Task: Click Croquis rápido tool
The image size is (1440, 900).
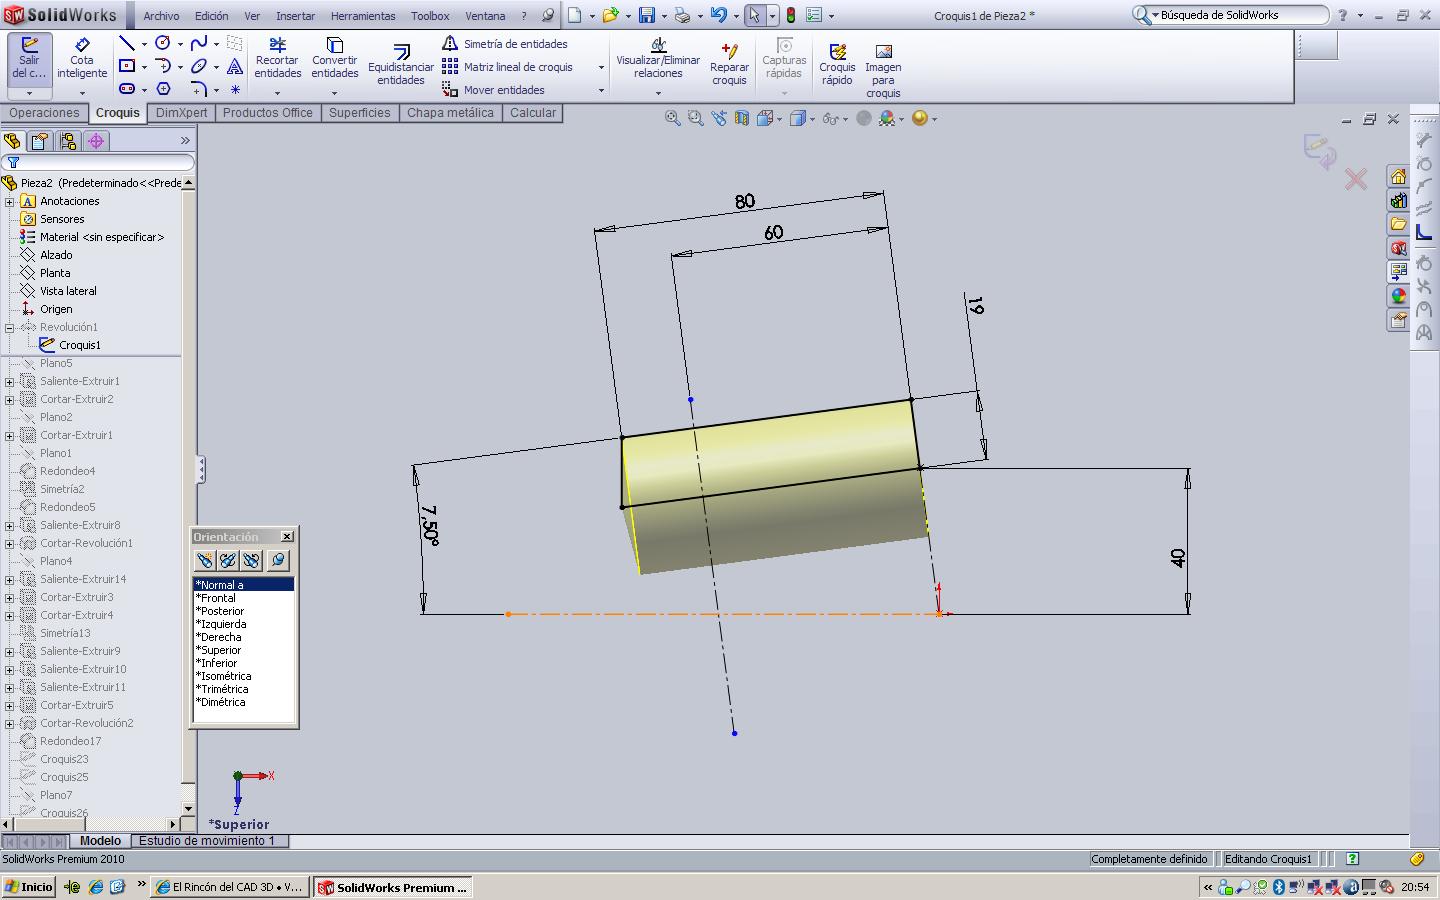Action: [837, 65]
